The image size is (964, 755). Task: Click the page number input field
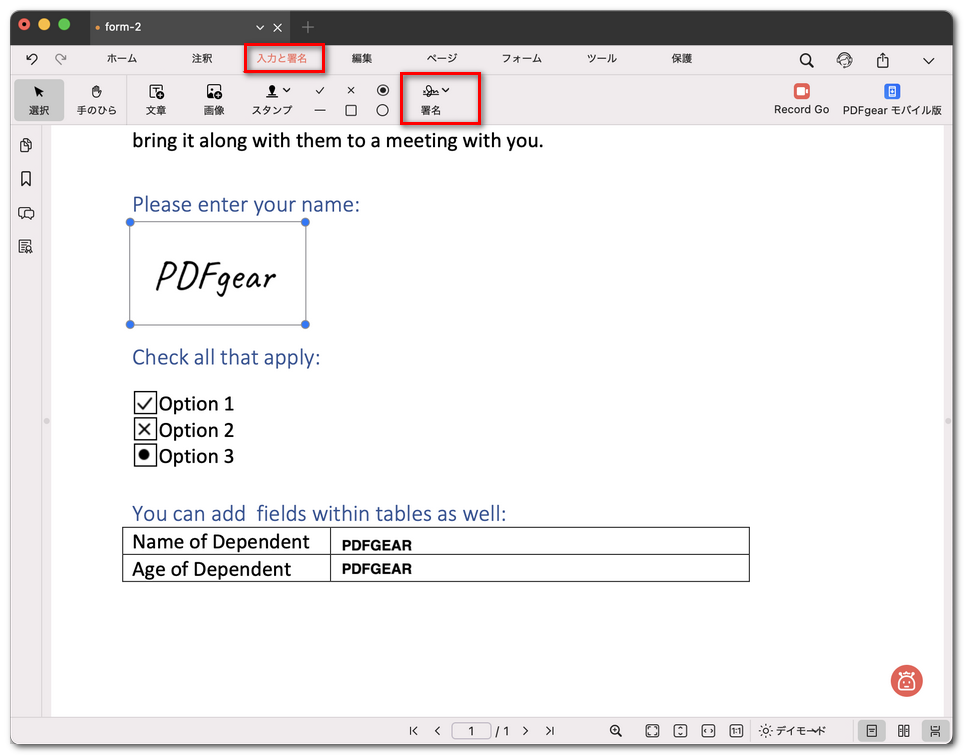coord(471,731)
